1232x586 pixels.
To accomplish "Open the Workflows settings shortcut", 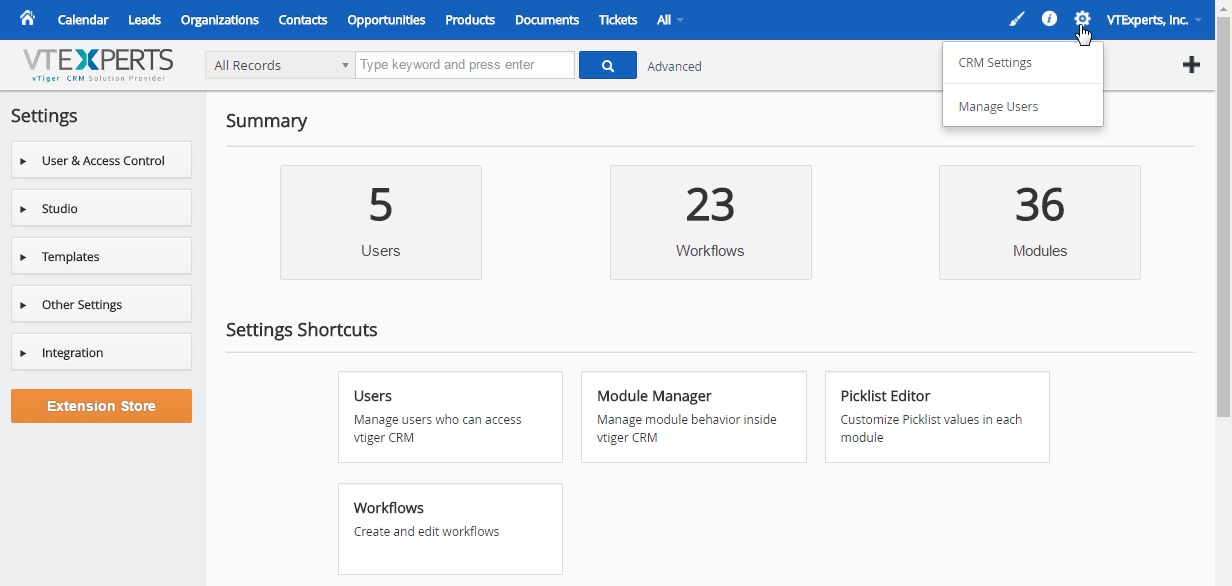I will [451, 529].
